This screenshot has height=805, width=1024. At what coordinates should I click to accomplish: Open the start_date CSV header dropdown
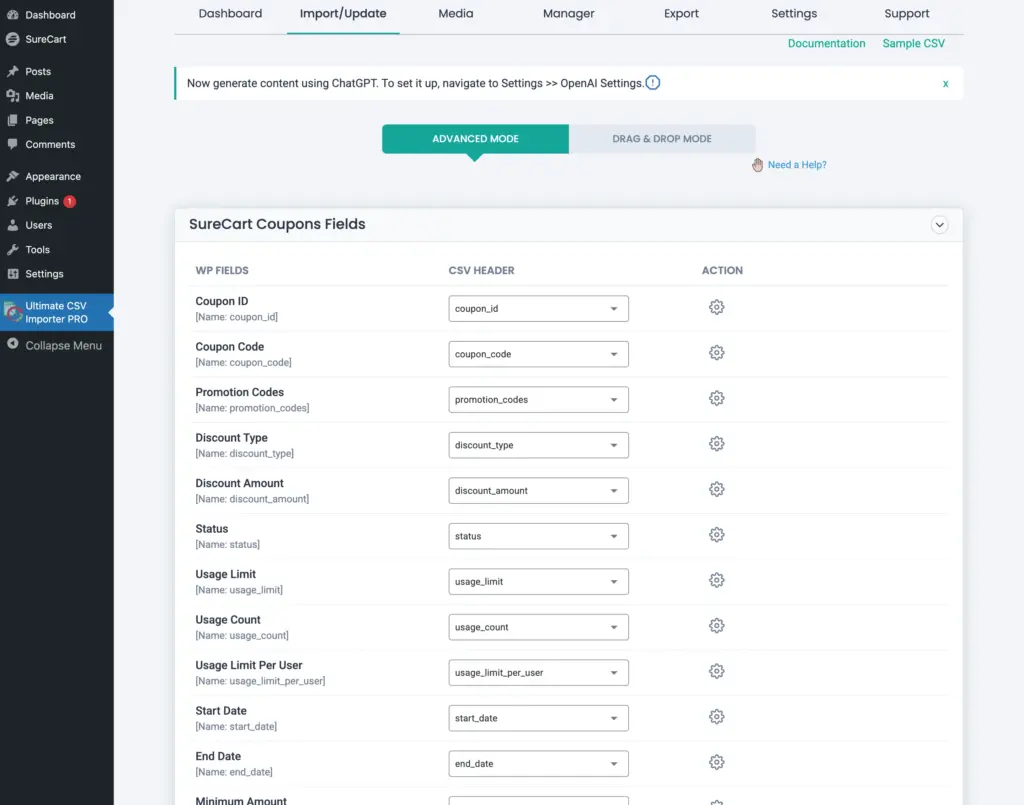tap(538, 718)
